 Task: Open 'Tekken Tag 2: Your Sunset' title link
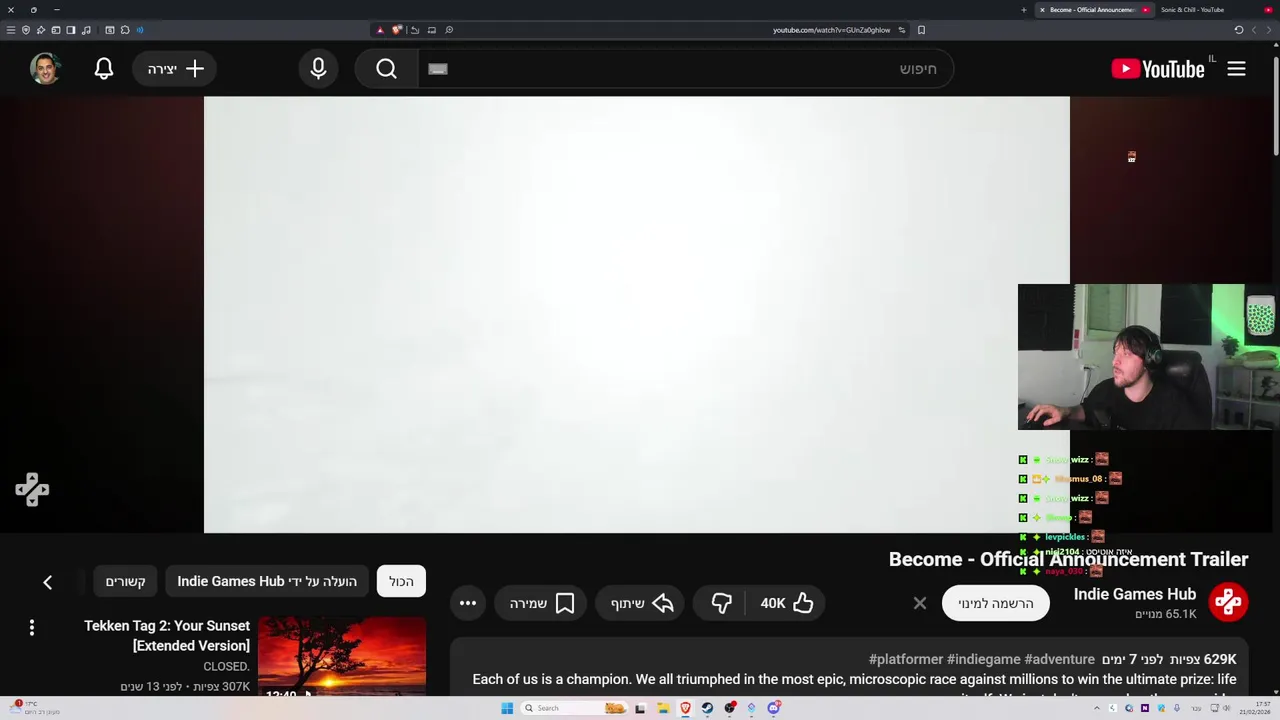pyautogui.click(x=167, y=635)
